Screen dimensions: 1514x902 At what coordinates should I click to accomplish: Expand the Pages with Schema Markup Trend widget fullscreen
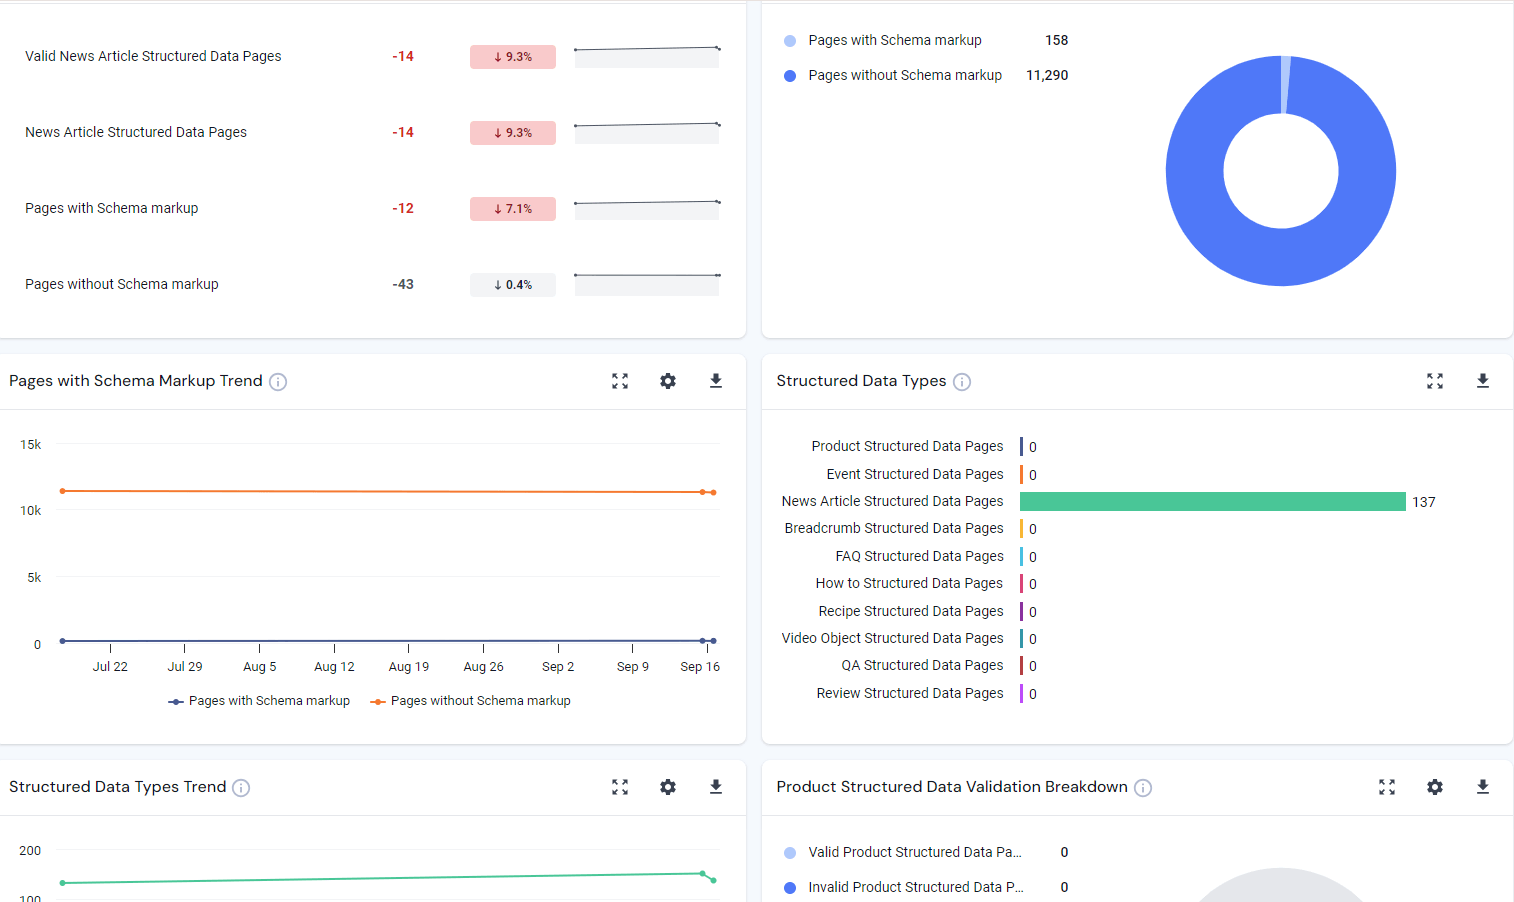[620, 381]
